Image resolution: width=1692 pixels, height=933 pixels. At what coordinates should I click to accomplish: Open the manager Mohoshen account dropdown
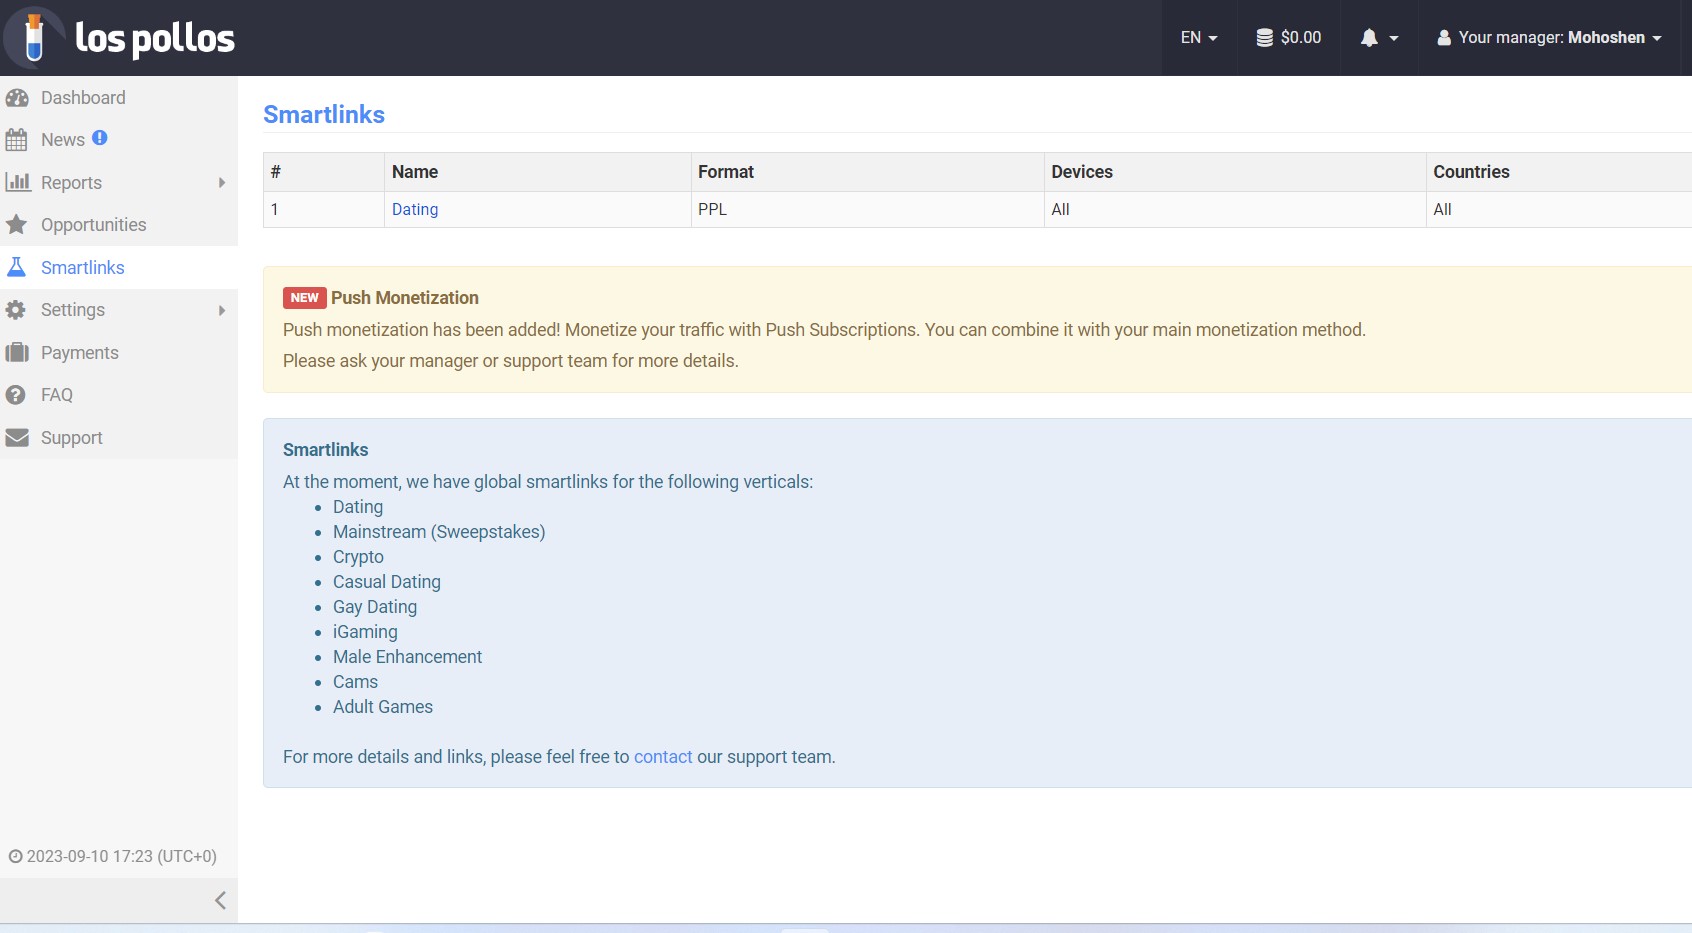point(1549,38)
